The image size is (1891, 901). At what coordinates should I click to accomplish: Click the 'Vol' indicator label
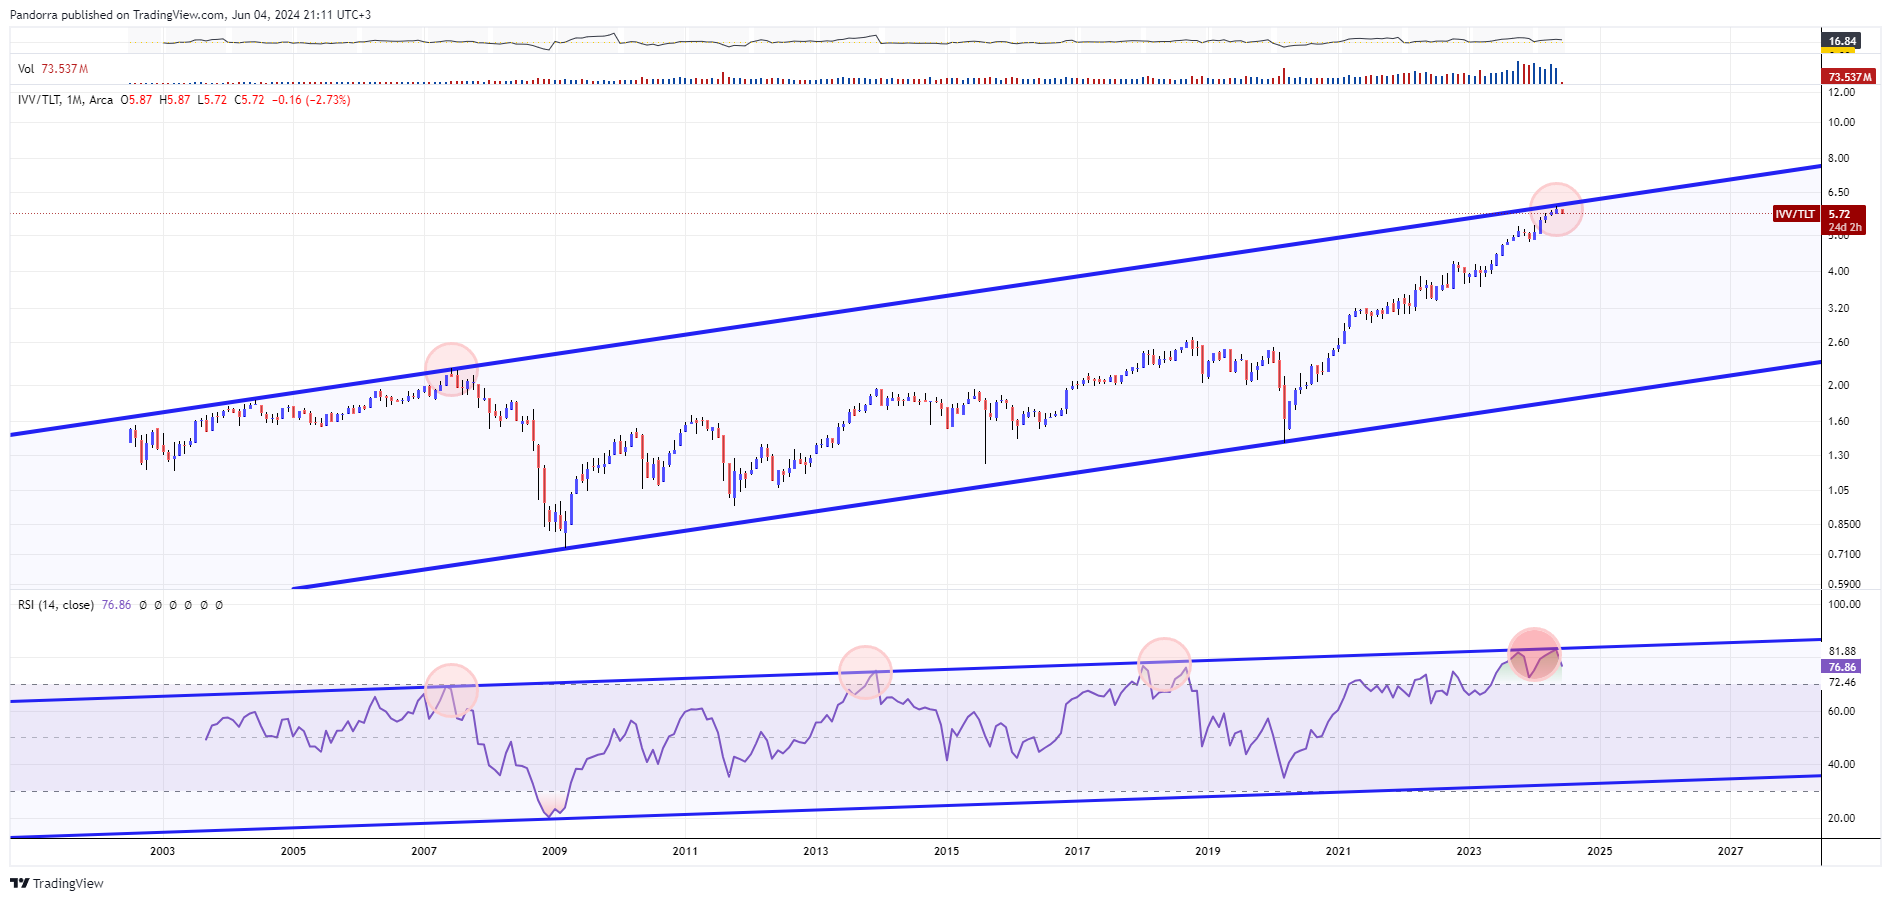(x=26, y=69)
